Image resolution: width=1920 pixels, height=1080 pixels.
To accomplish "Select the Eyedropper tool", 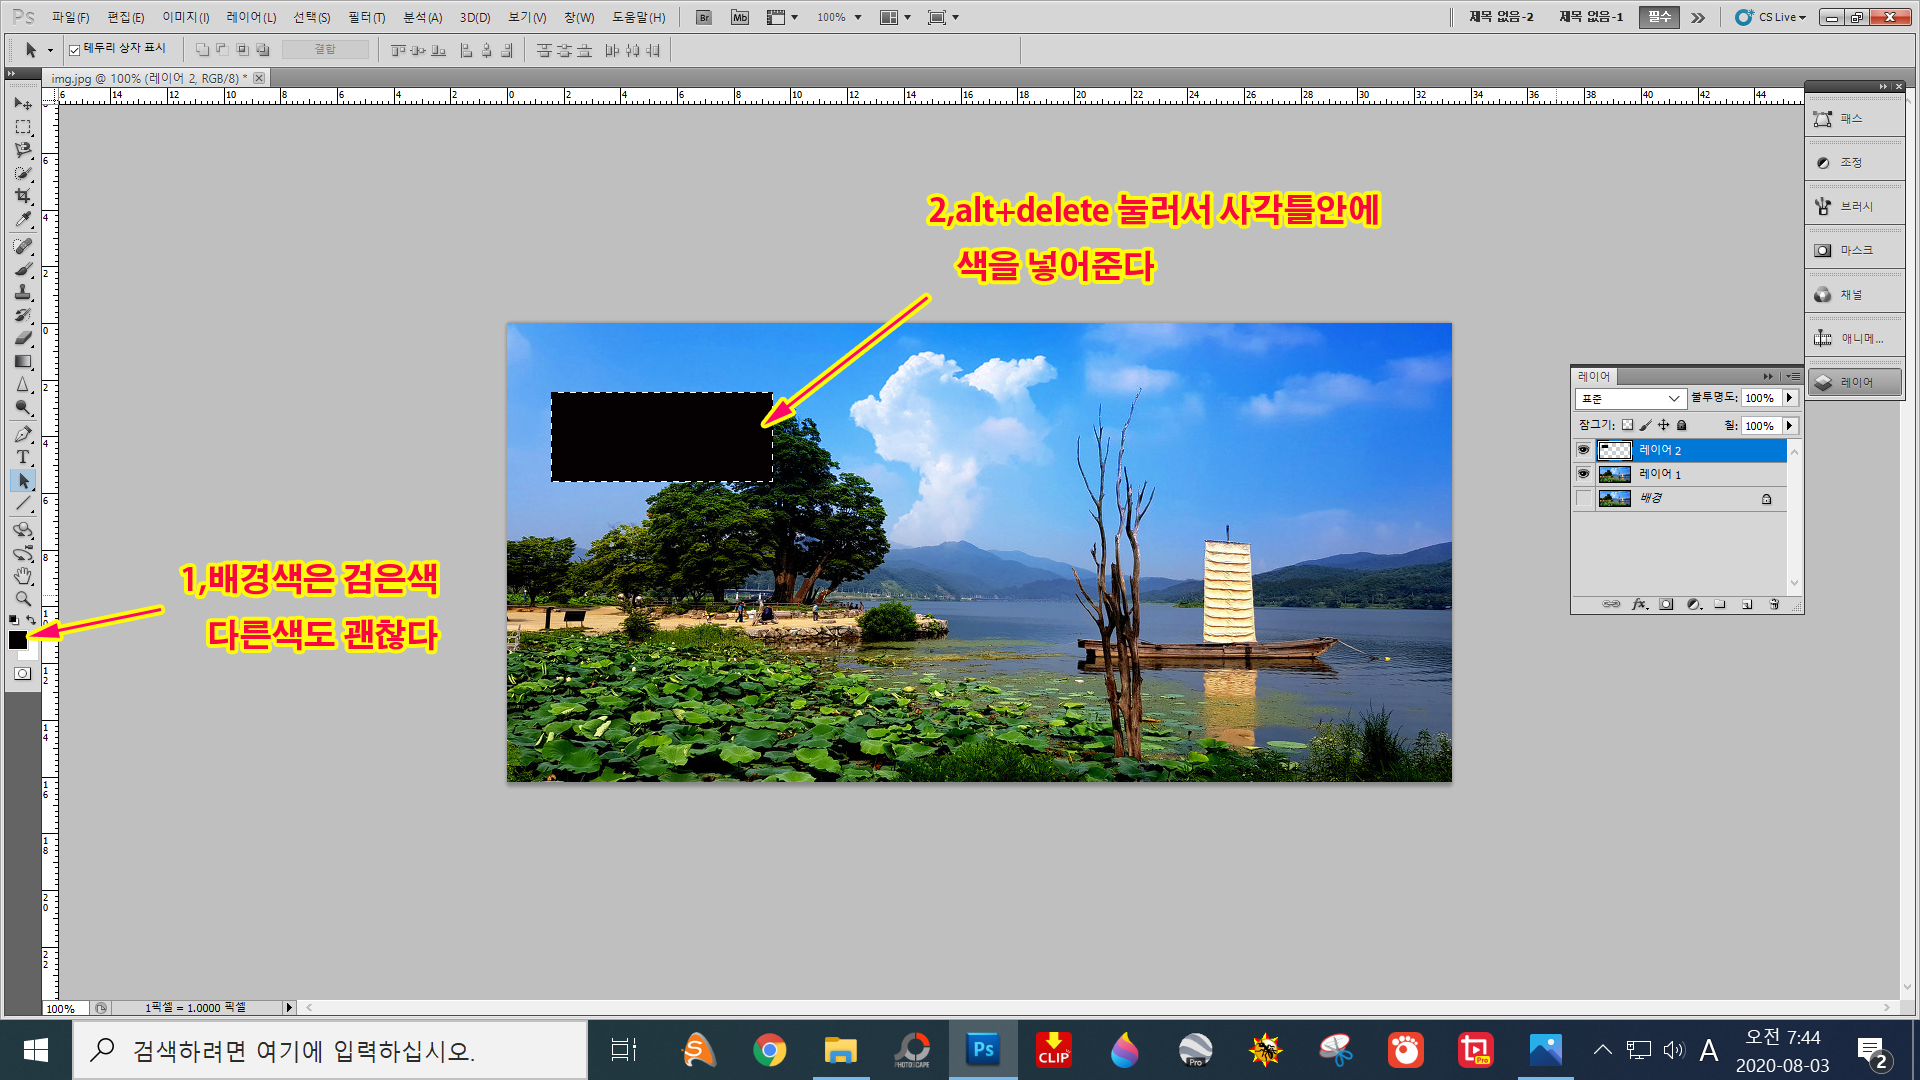I will click(x=22, y=220).
